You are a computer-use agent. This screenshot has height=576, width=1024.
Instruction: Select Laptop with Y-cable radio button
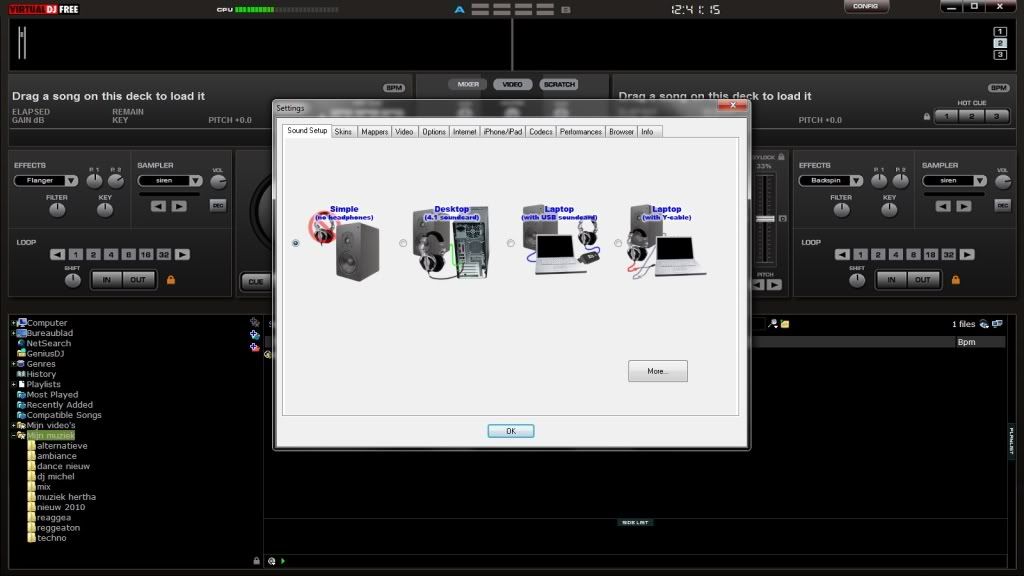(x=618, y=243)
